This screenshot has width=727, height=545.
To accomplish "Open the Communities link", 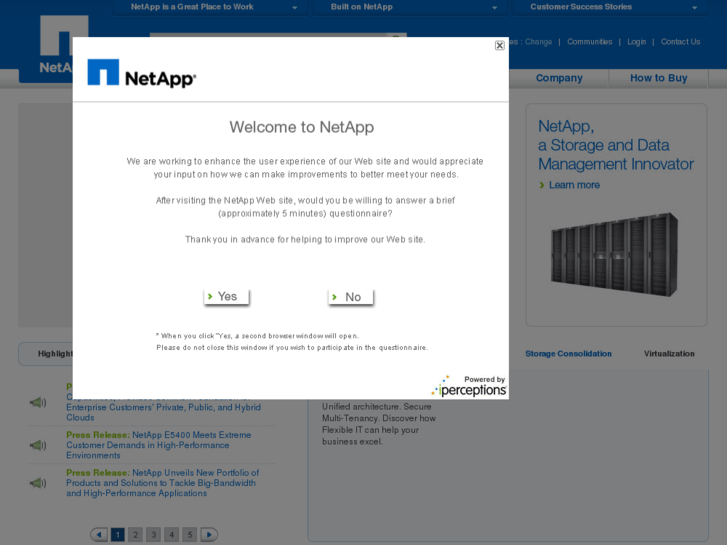I will (589, 42).
